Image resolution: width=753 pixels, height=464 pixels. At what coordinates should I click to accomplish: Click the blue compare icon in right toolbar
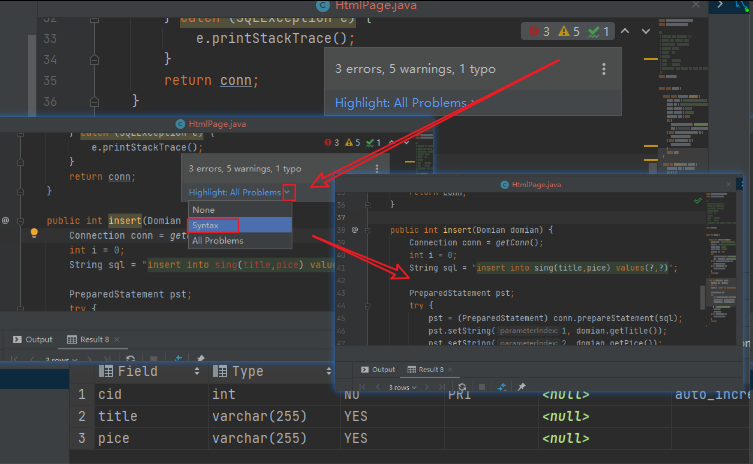click(502, 387)
